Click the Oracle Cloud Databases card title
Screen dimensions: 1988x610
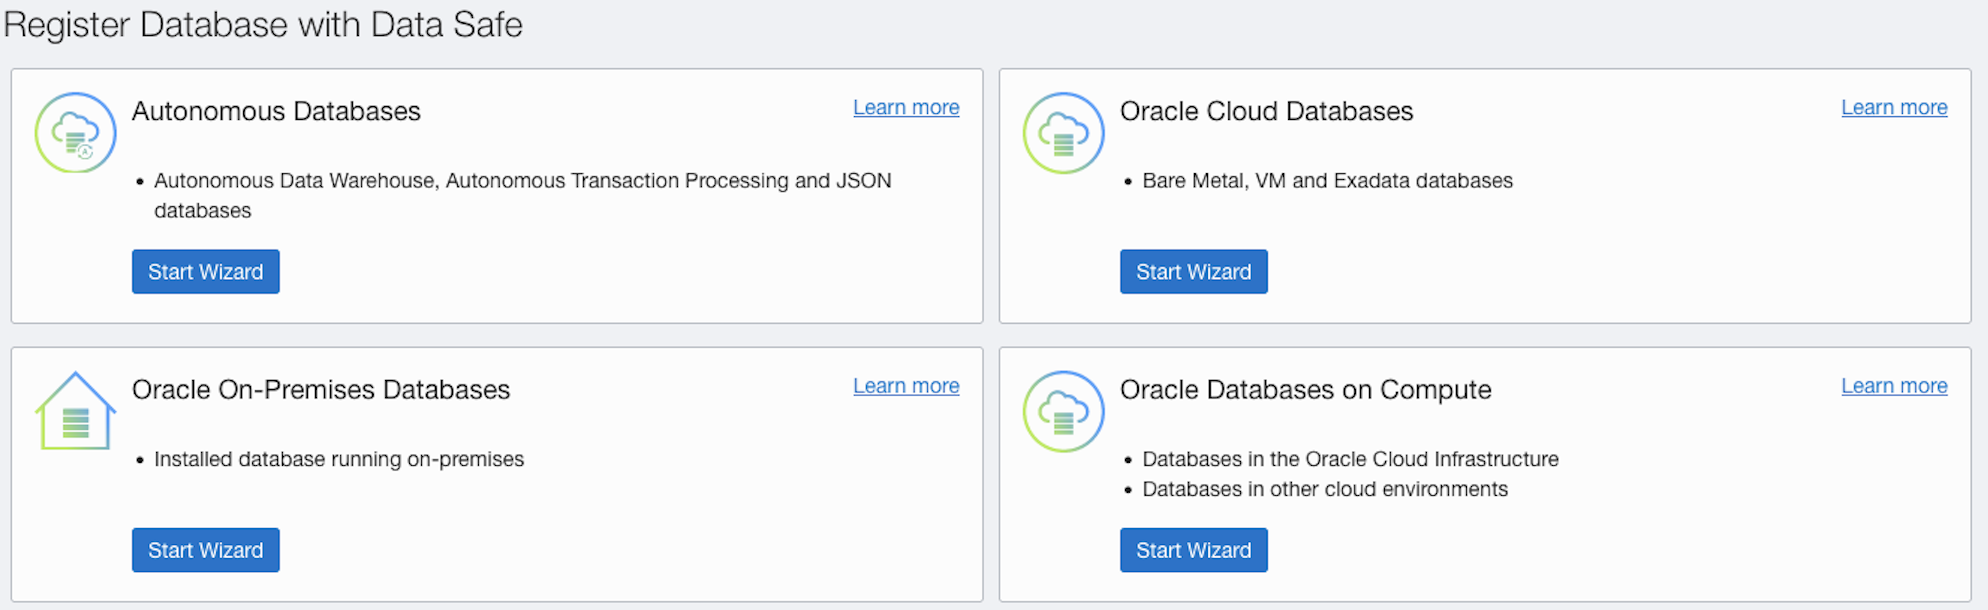[x=1266, y=111]
